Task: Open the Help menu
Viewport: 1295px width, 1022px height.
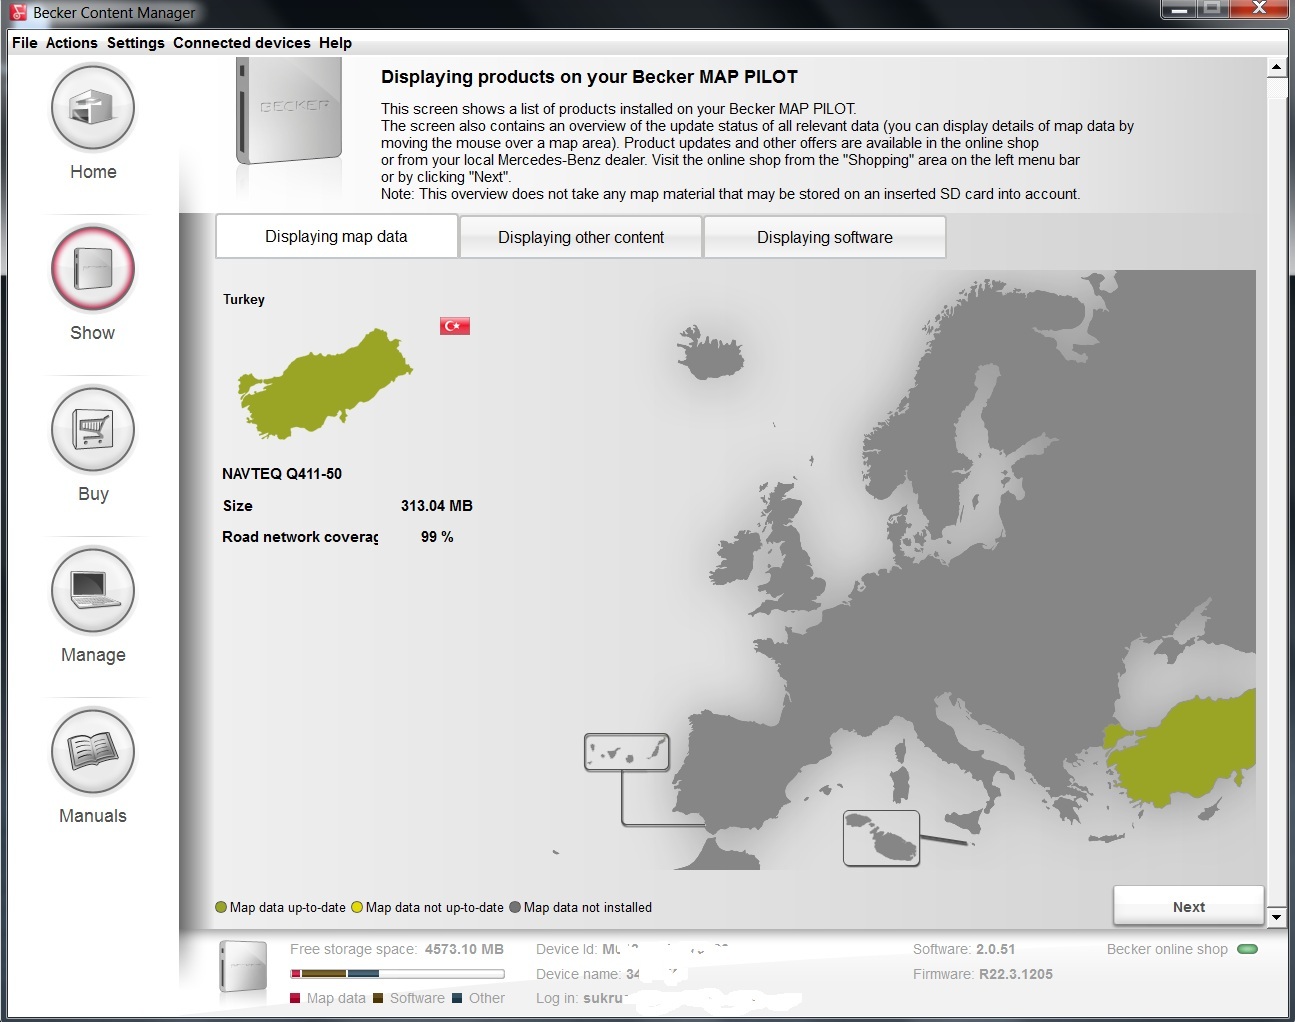Action: coord(336,43)
